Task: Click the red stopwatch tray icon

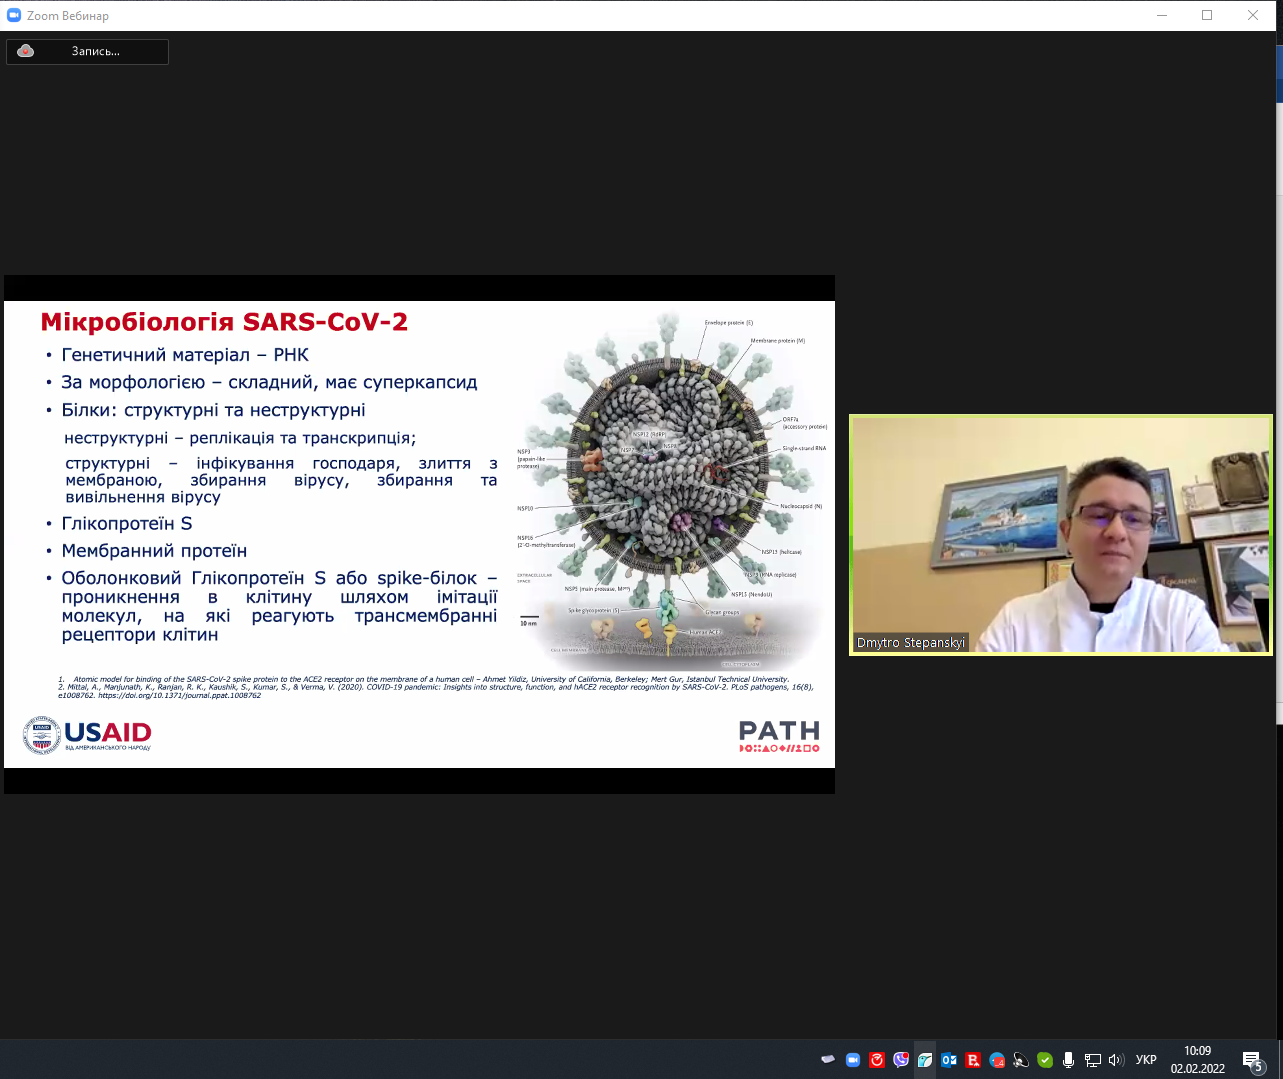Action: (877, 1060)
